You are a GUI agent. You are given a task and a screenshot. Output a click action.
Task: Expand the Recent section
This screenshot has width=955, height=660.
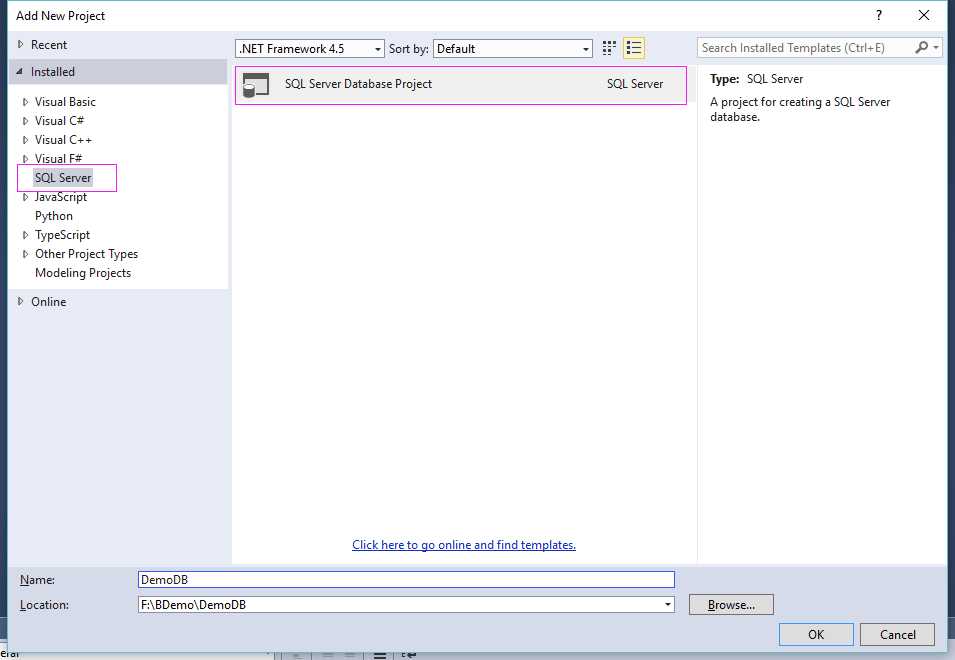tap(21, 44)
